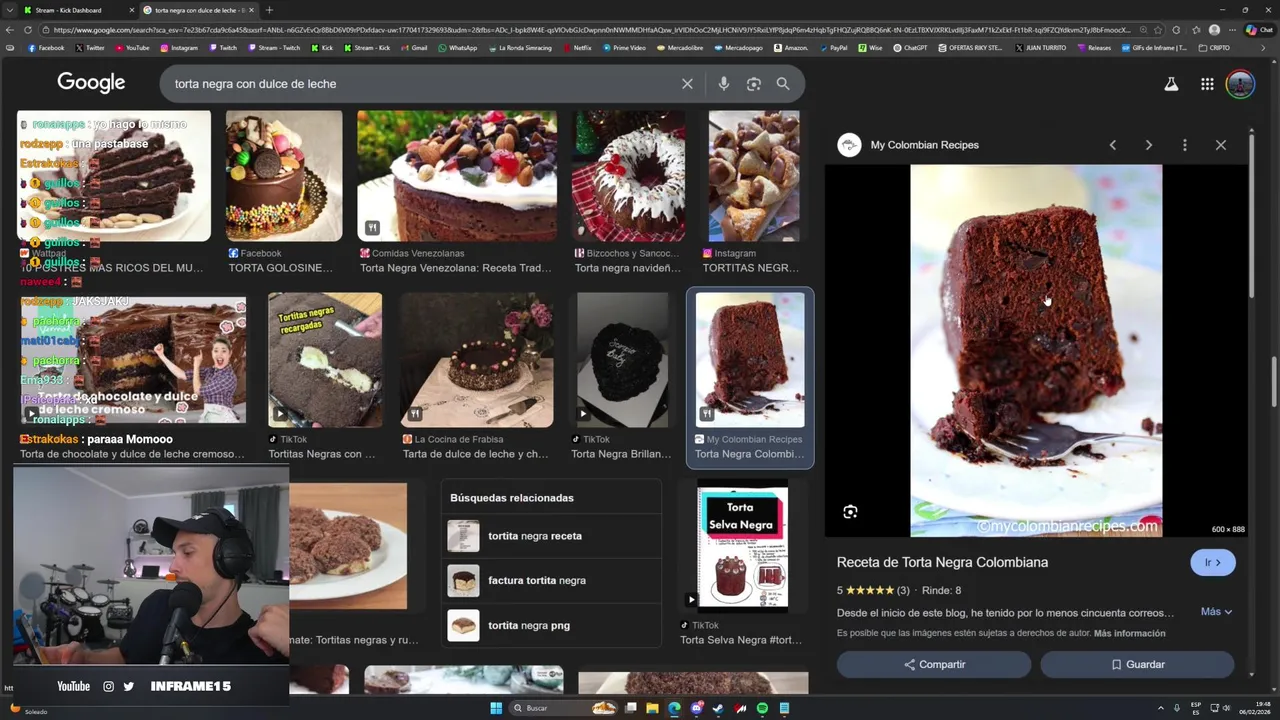Select related search tortita negra png
The height and width of the screenshot is (720, 1280).
click(551, 625)
